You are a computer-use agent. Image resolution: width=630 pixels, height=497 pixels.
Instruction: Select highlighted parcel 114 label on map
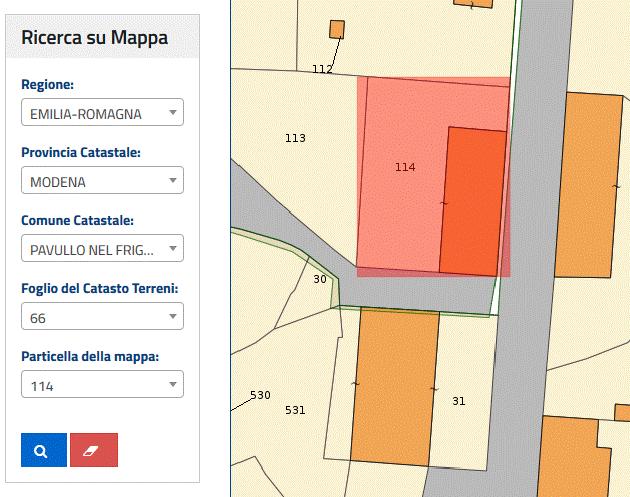click(404, 167)
